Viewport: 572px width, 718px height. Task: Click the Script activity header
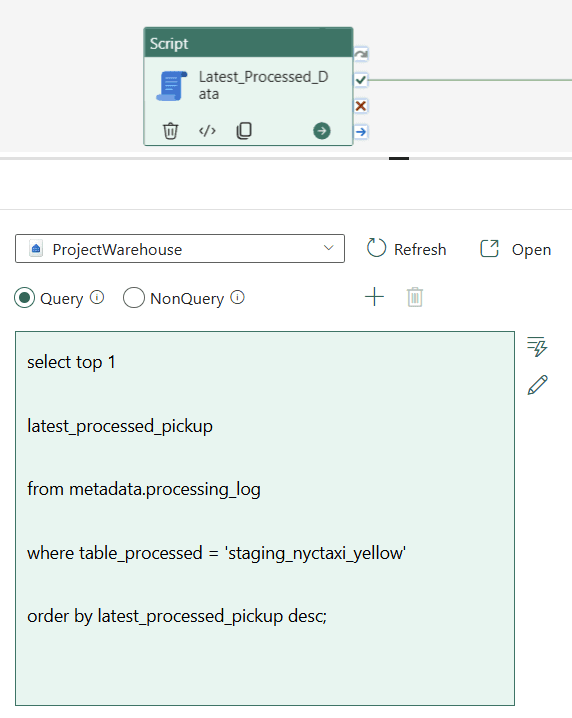(248, 43)
